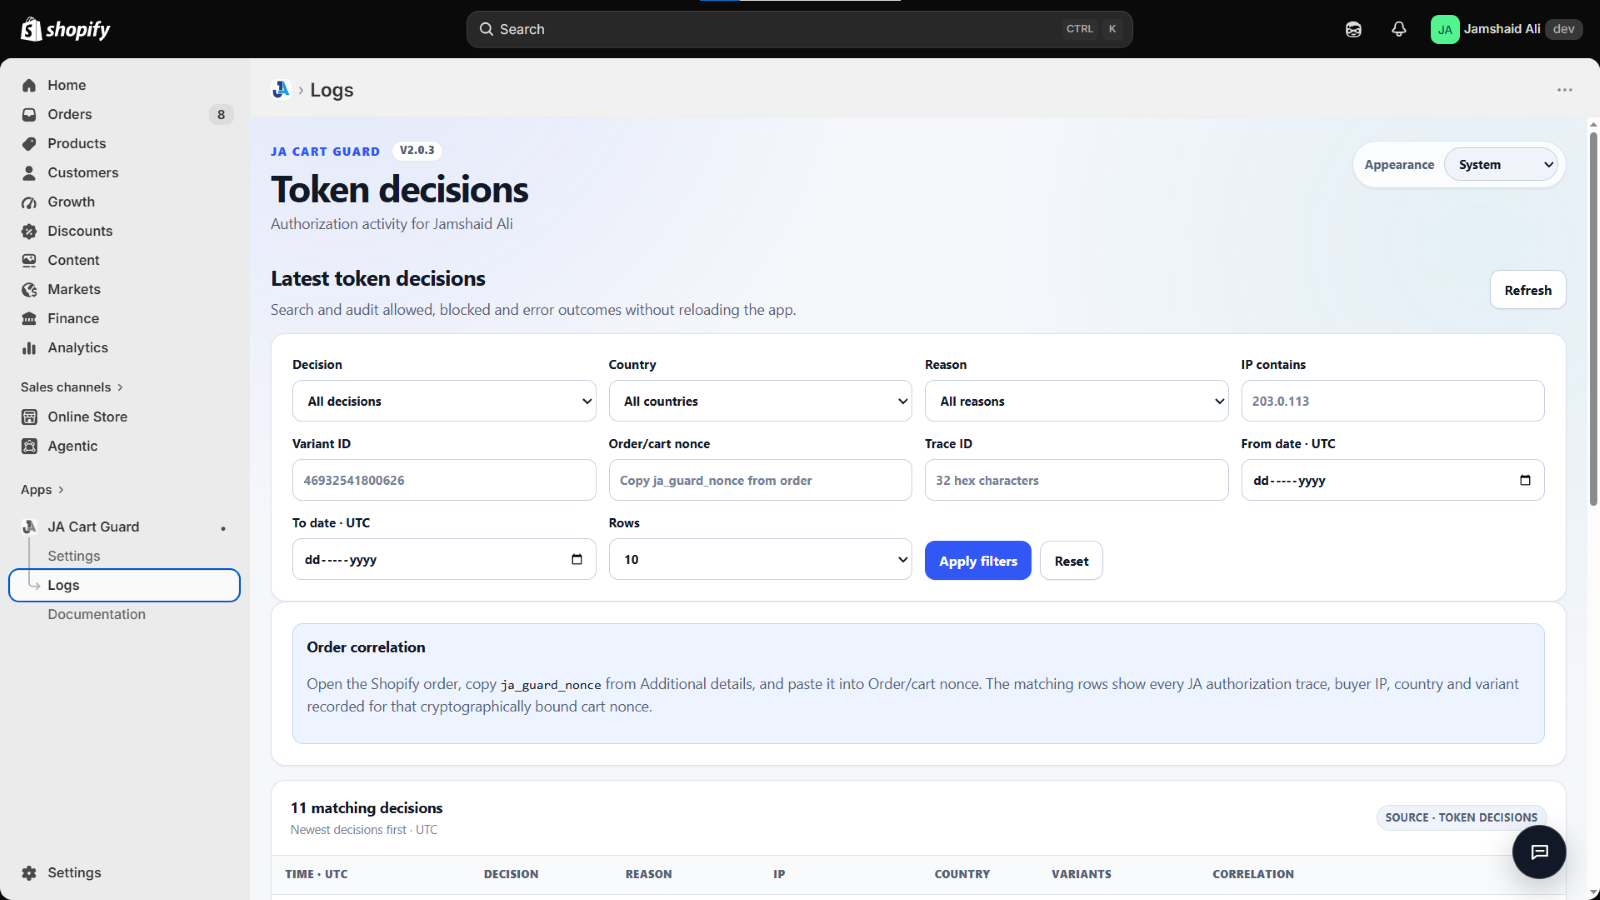1600x900 pixels.
Task: Open the To date calendar picker icon
Action: click(576, 559)
